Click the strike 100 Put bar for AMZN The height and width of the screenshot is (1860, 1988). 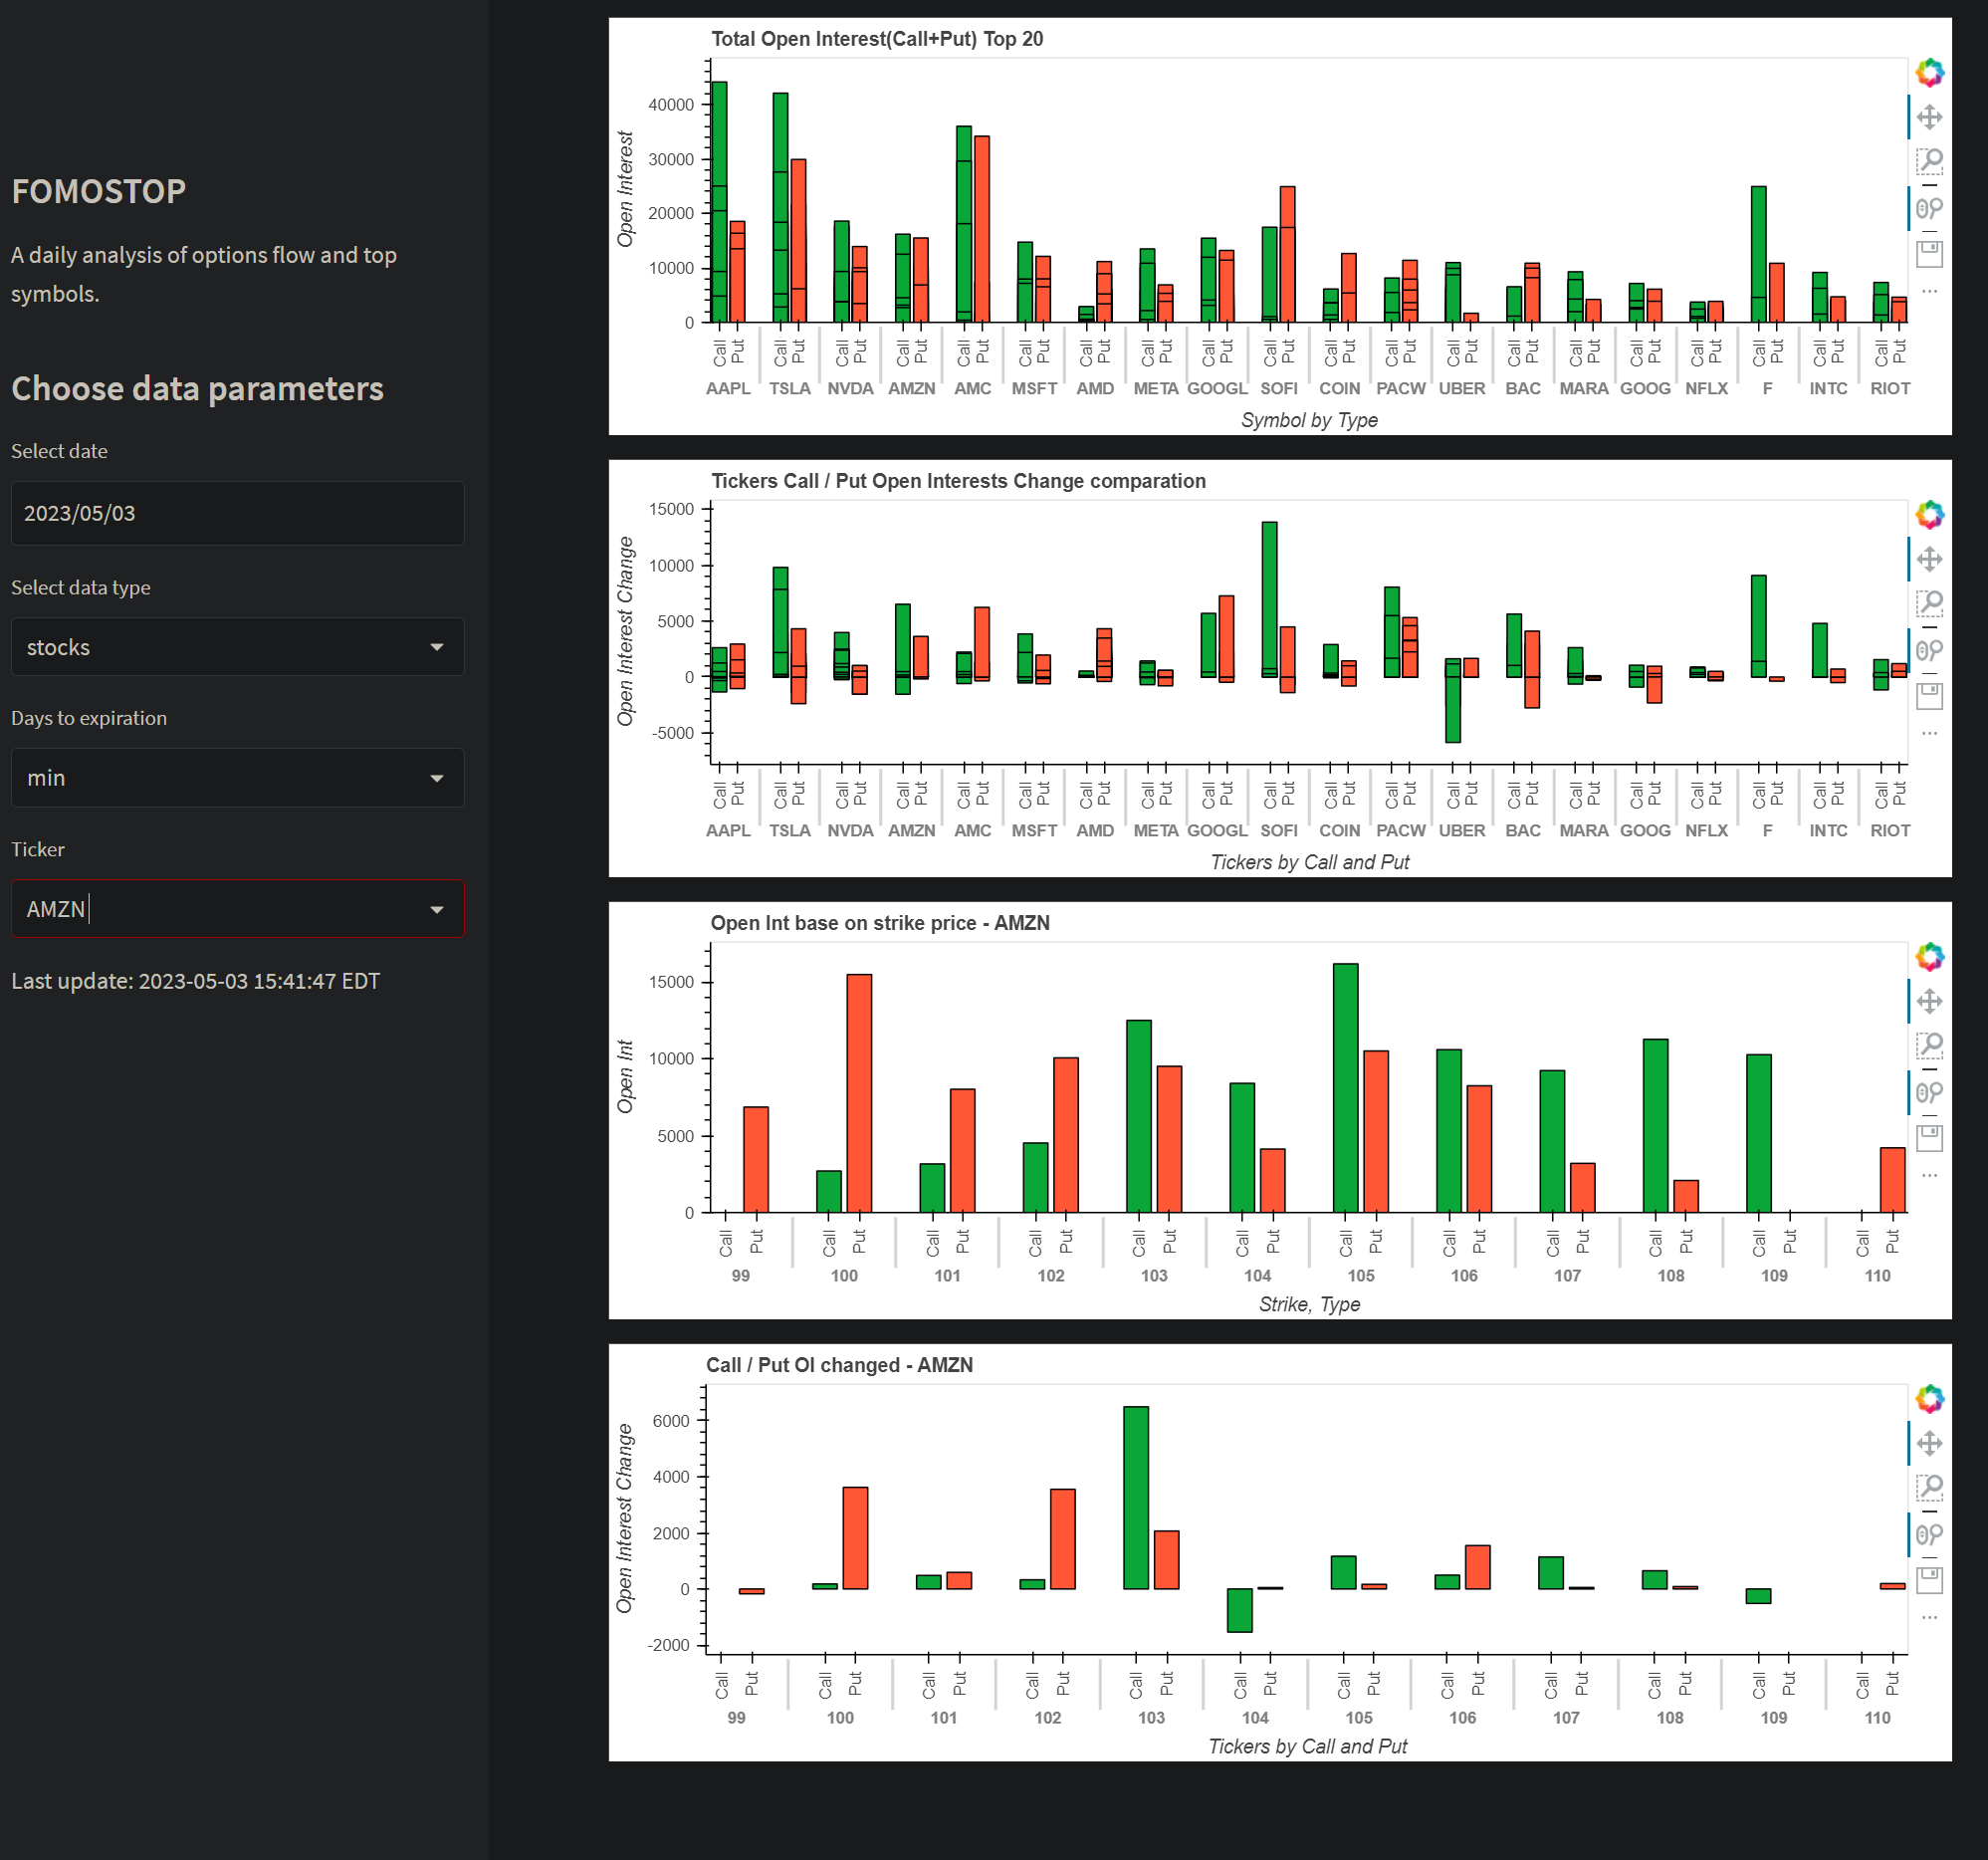(x=859, y=1092)
